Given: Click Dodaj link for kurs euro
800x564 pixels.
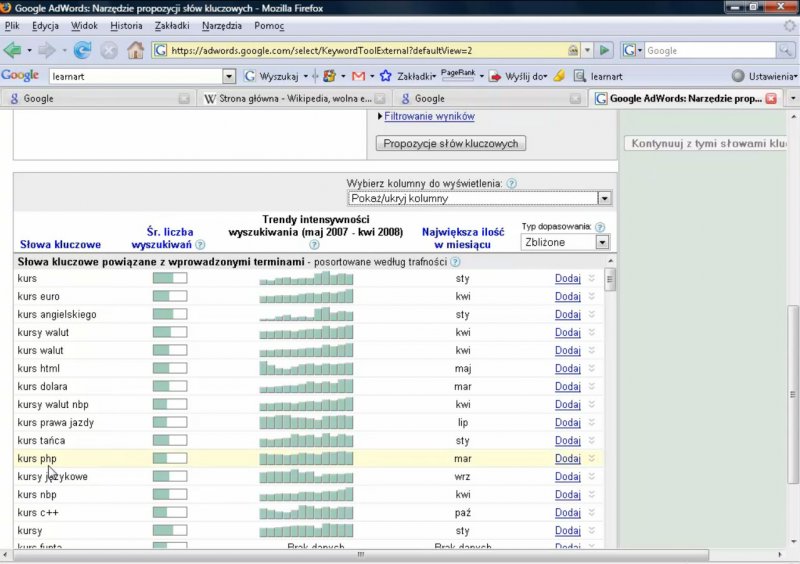Looking at the screenshot, I should (567, 297).
